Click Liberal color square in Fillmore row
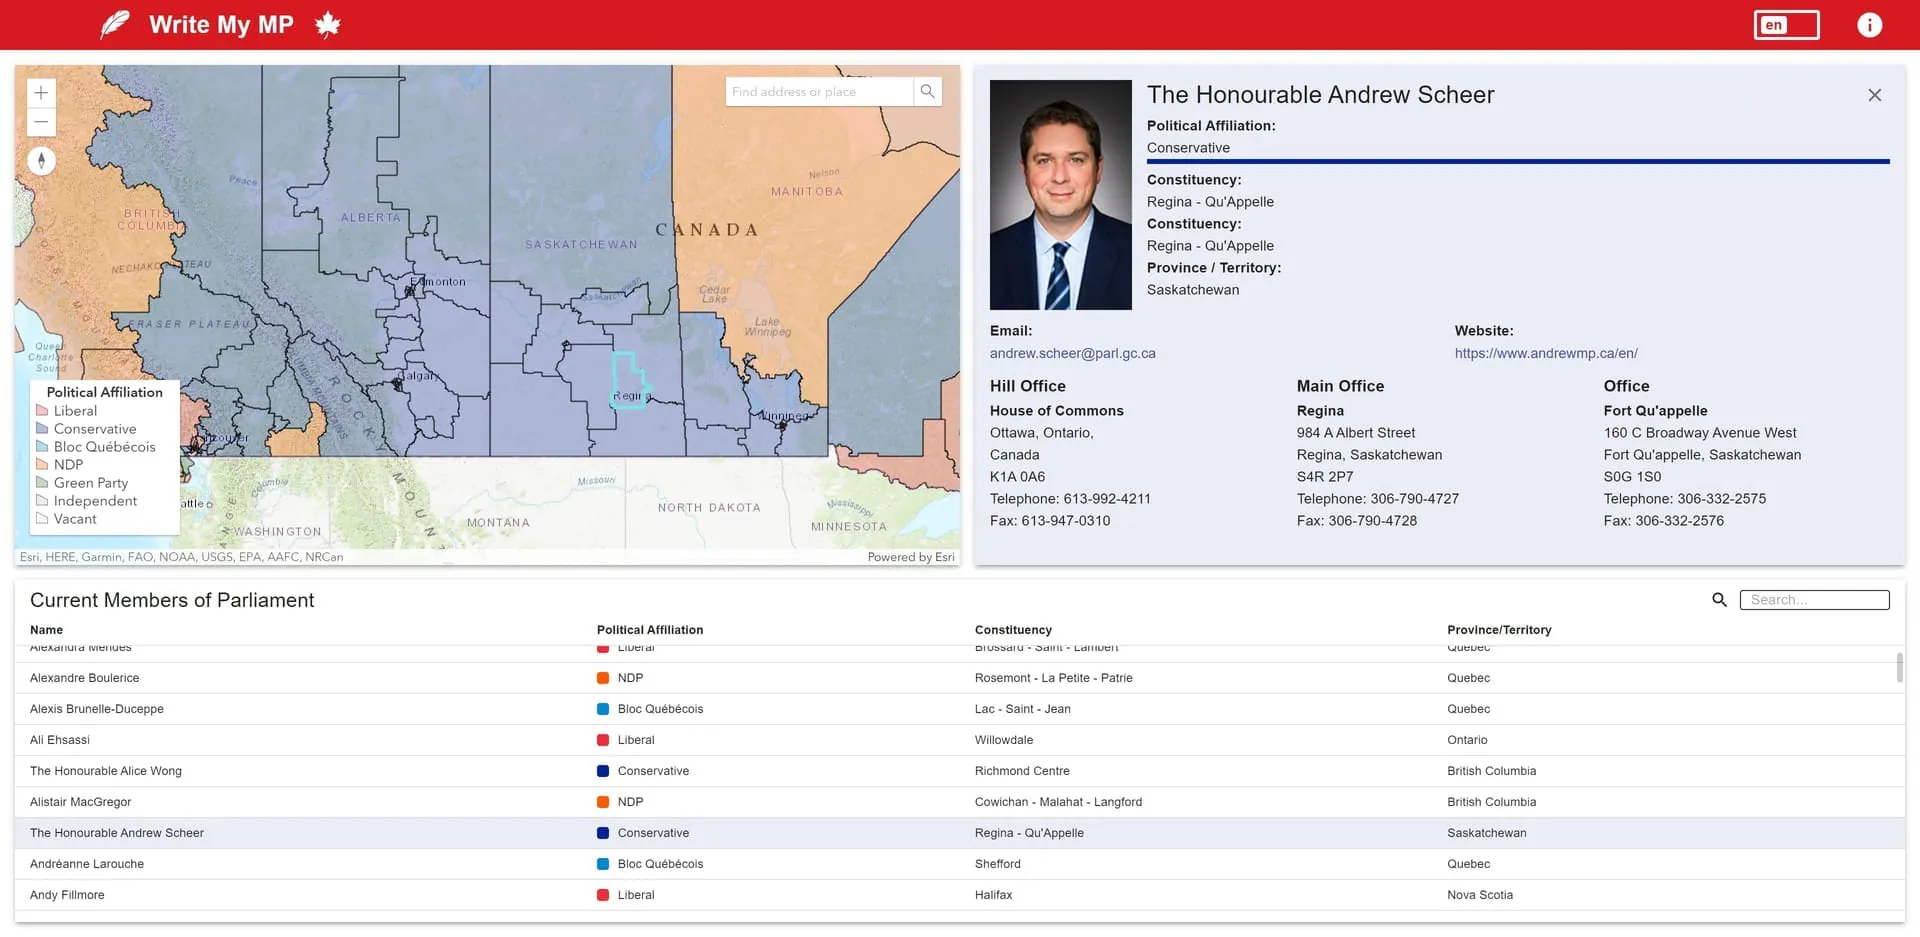This screenshot has width=1920, height=937. (603, 895)
